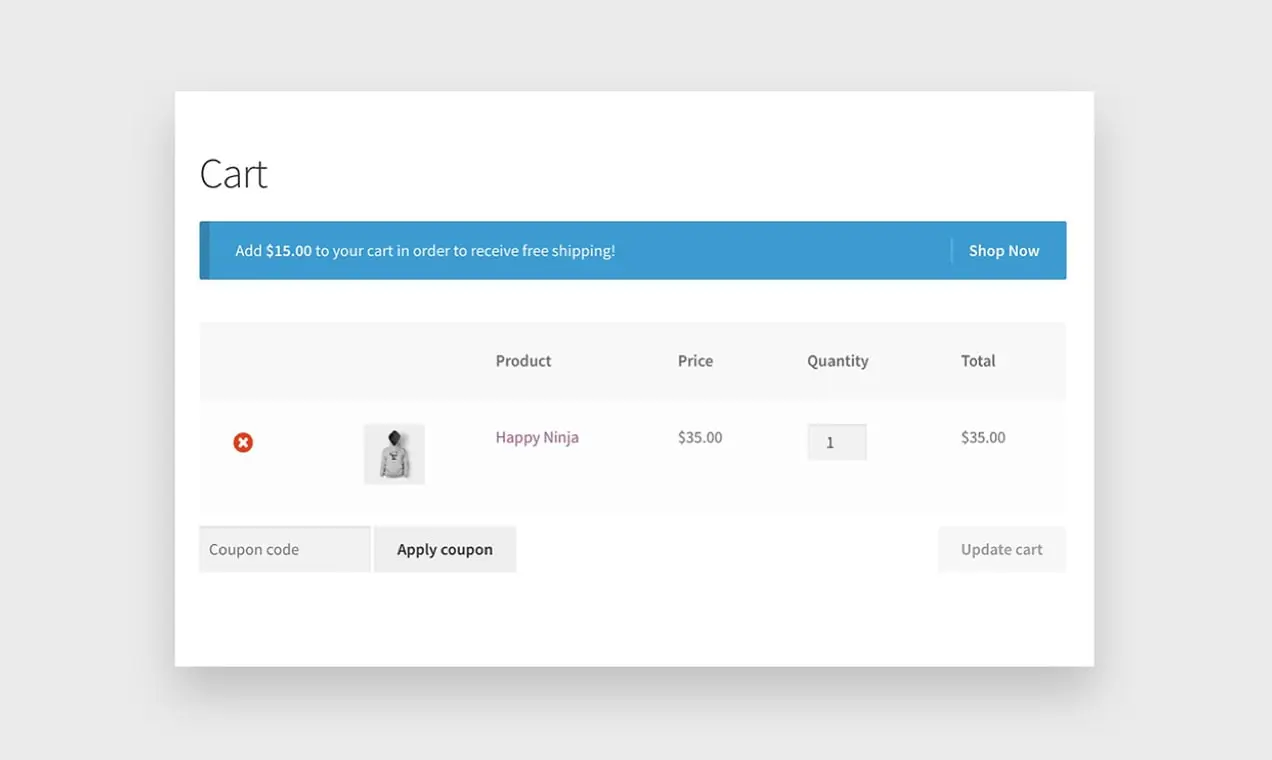Viewport: 1272px width, 760px height.
Task: Click the dark blue left edge of banner
Action: (204, 251)
